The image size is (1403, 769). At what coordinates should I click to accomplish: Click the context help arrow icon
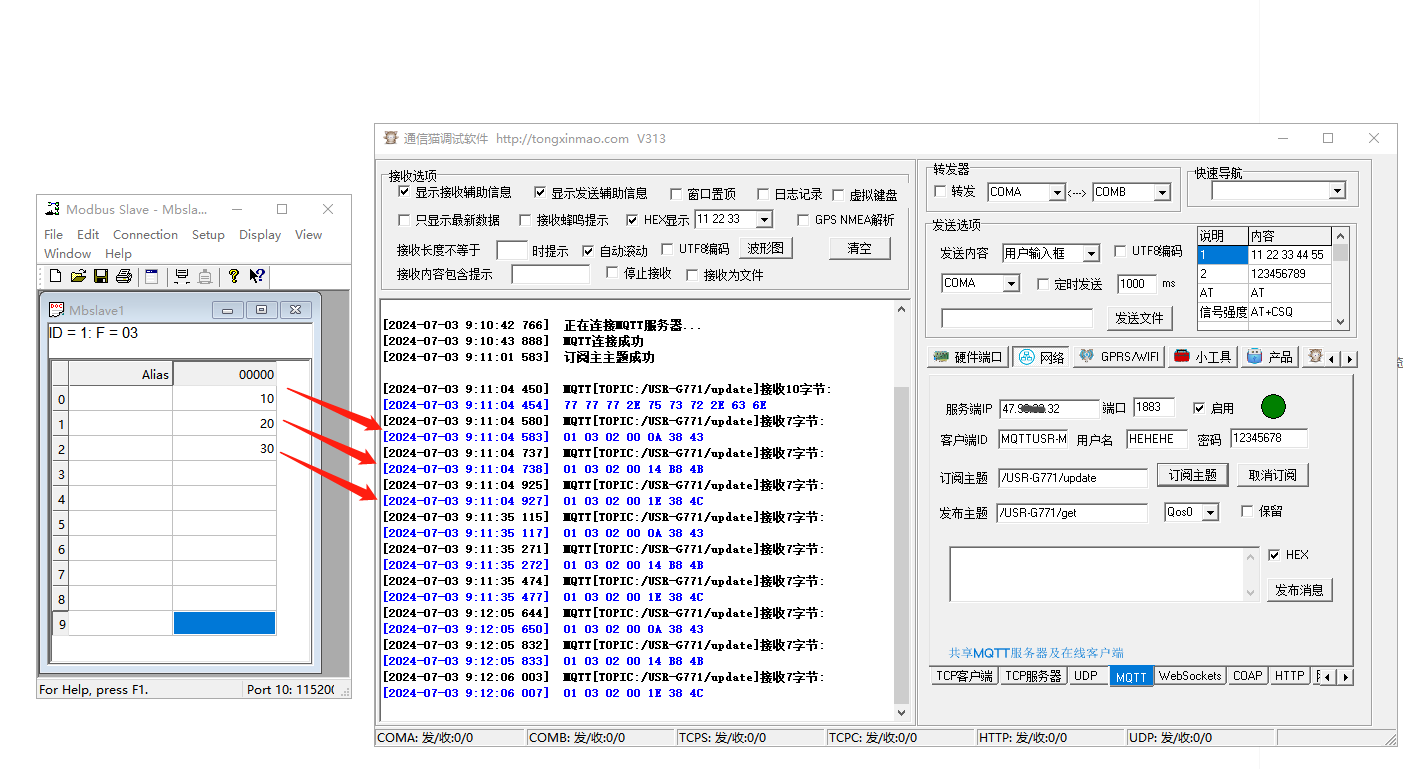tap(256, 276)
